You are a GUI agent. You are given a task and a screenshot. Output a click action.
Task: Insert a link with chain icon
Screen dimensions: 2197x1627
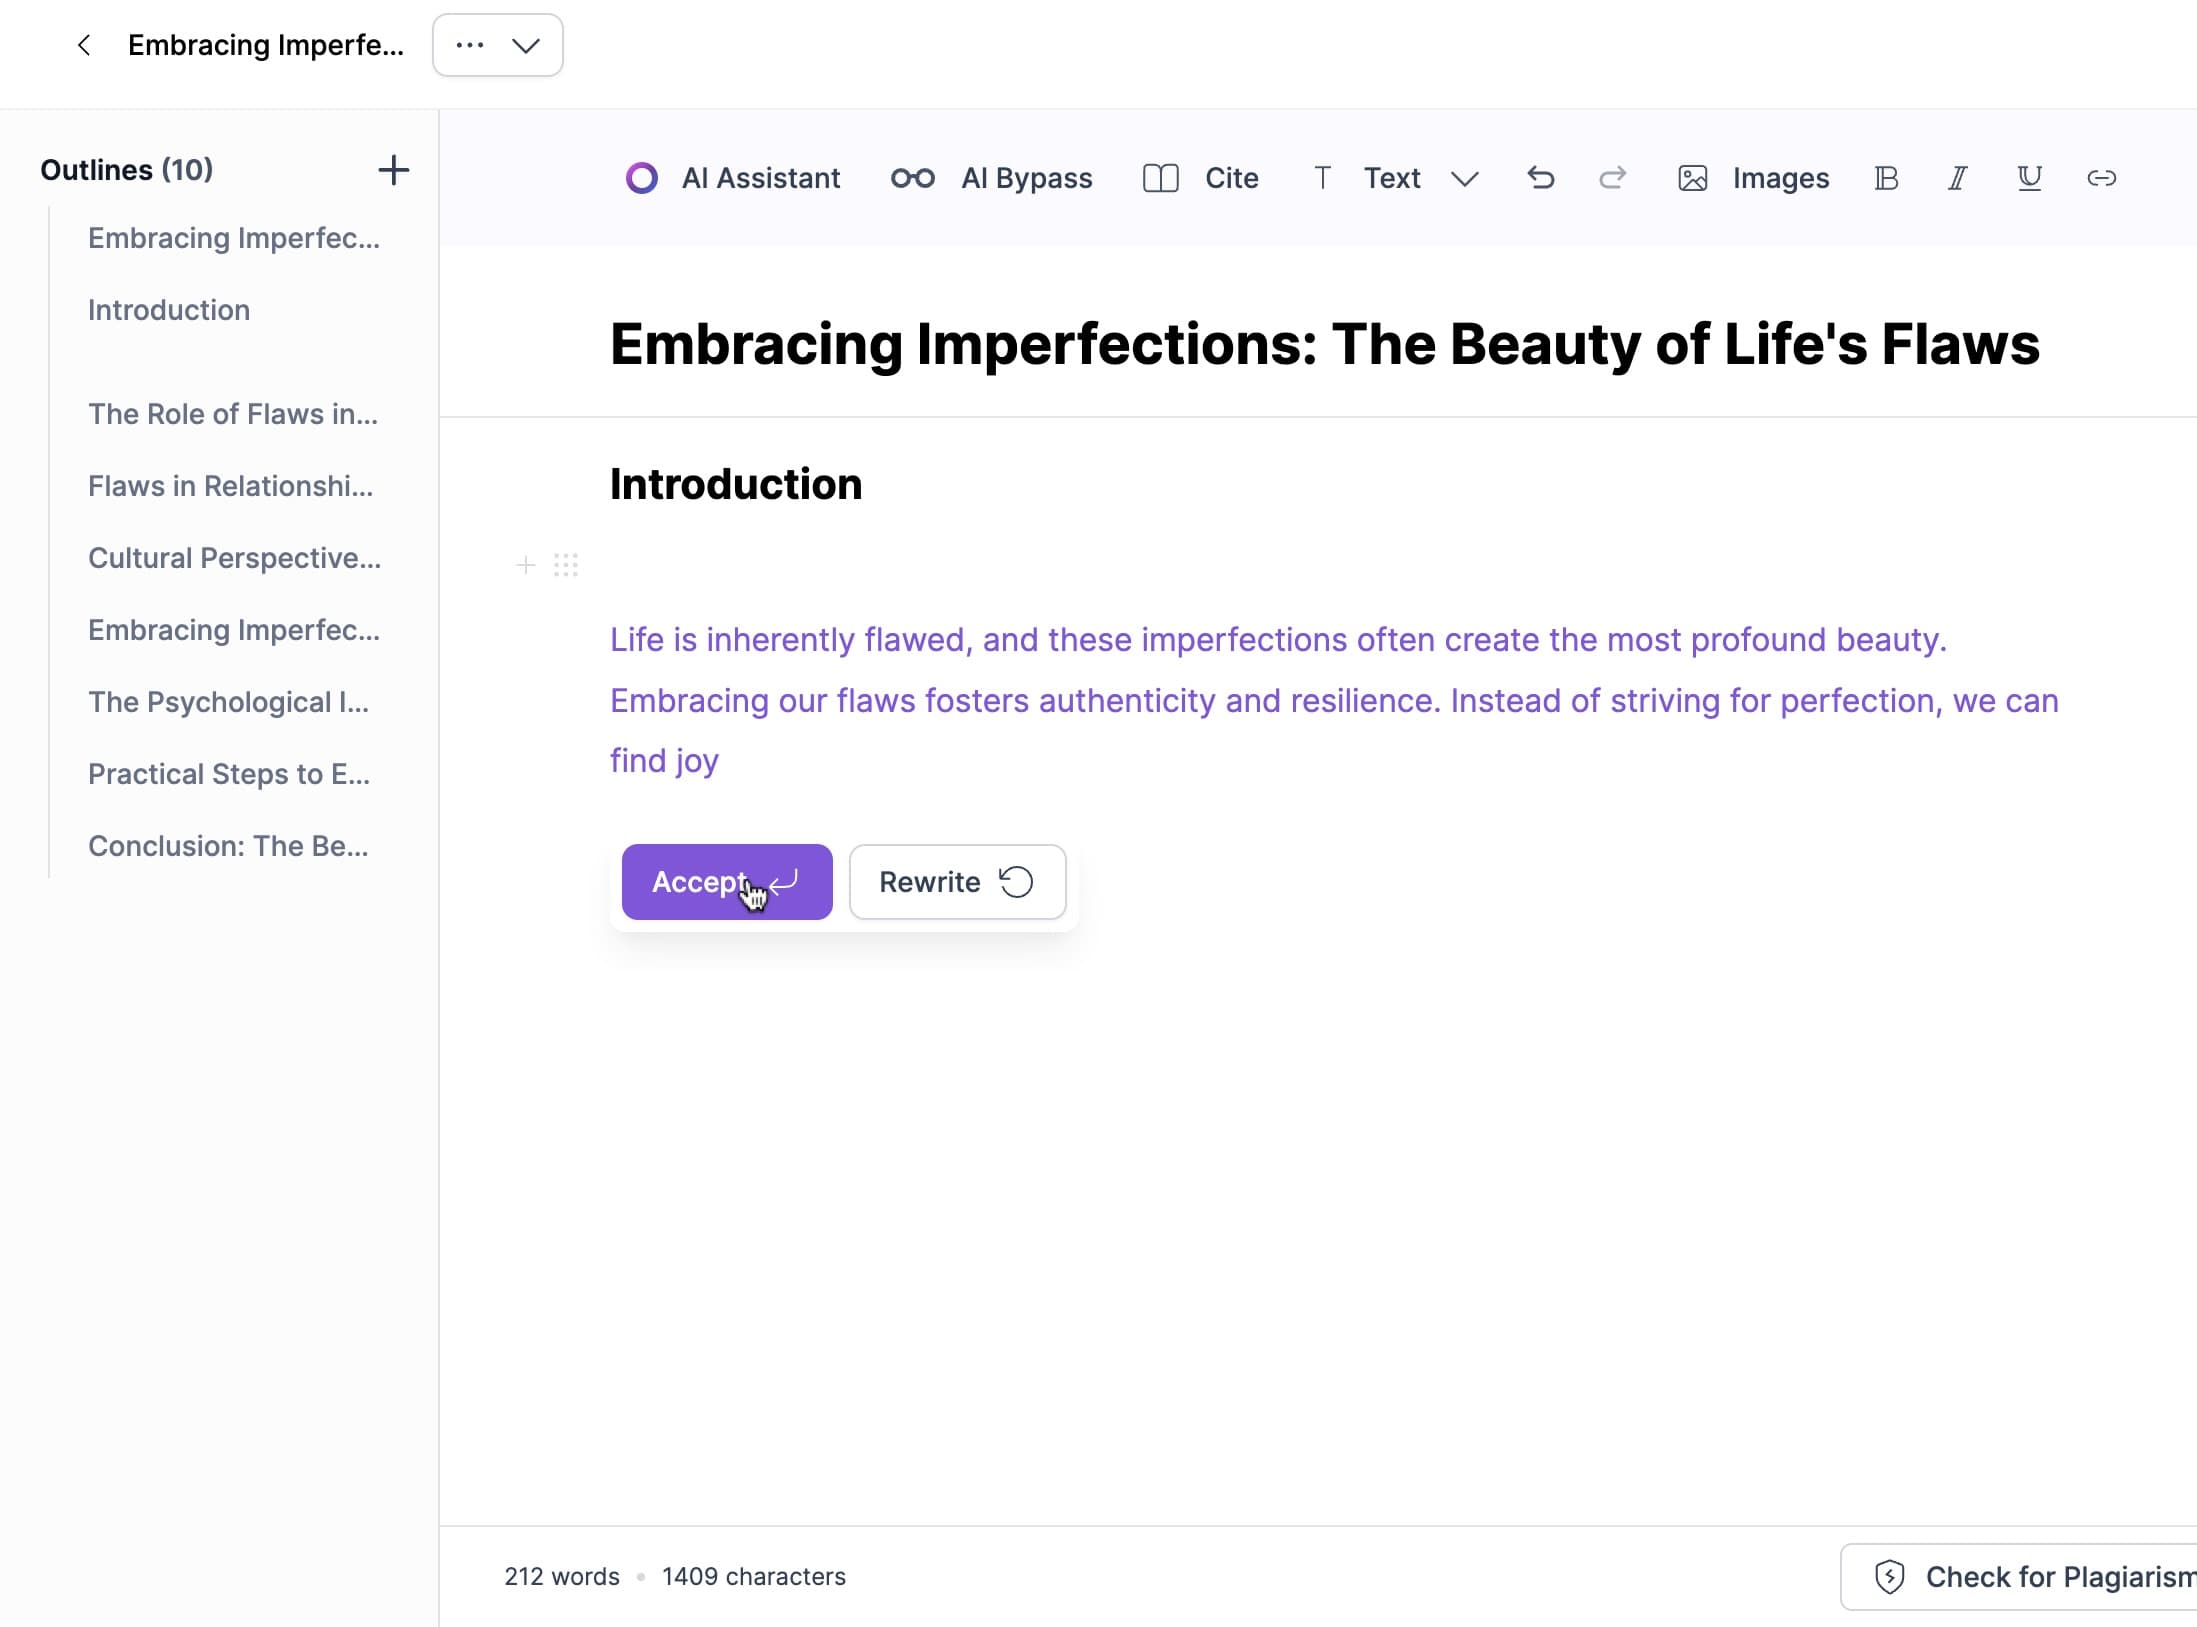pos(2101,178)
